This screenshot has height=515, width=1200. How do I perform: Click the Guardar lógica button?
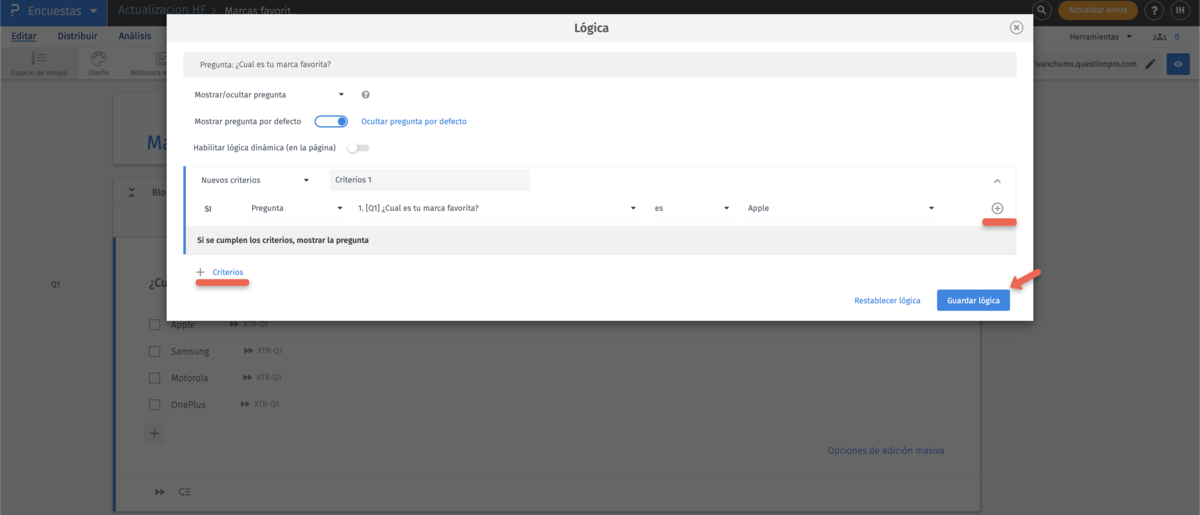coord(973,300)
